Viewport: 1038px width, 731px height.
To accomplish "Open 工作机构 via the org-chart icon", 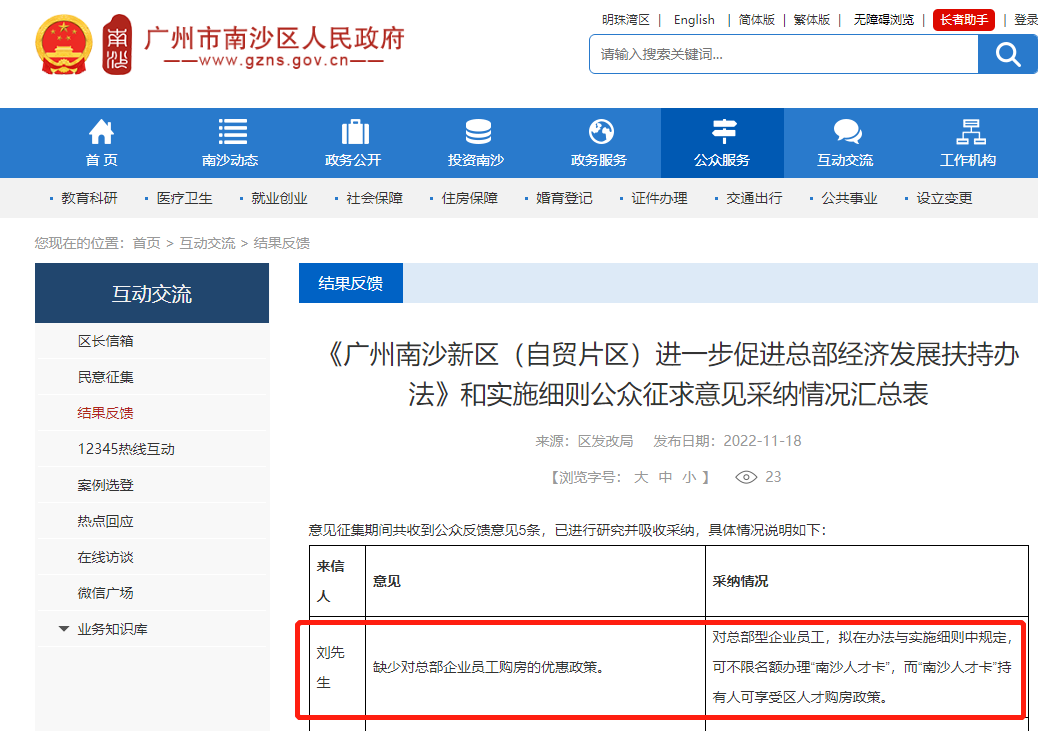I will coord(969,130).
